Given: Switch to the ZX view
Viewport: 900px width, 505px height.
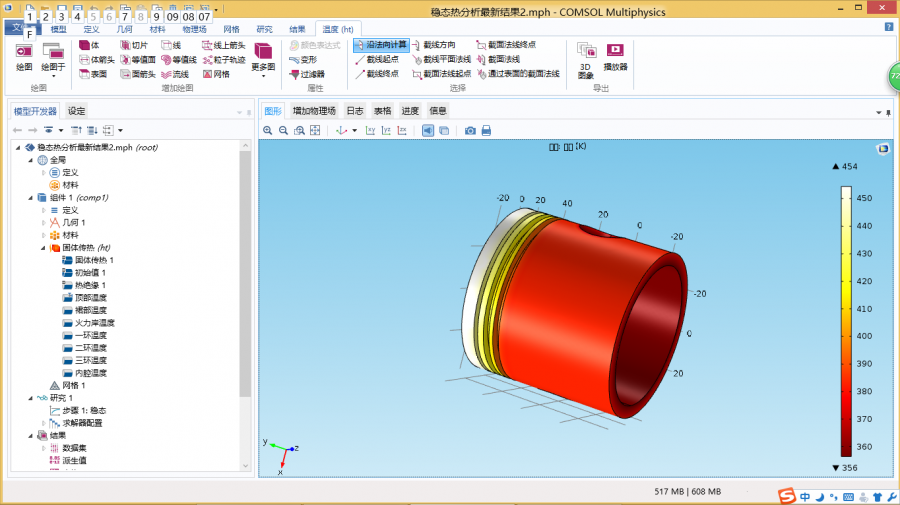Looking at the screenshot, I should click(402, 131).
